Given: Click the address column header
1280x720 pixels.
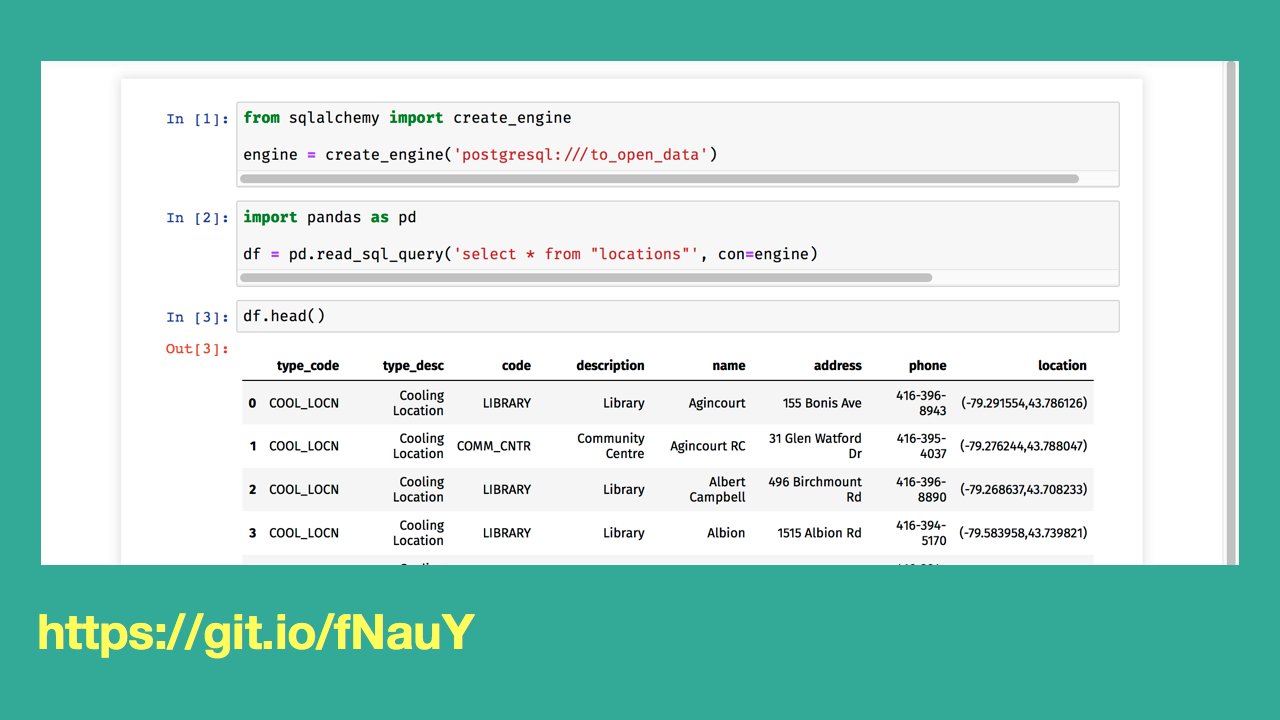Looking at the screenshot, I should (x=837, y=366).
